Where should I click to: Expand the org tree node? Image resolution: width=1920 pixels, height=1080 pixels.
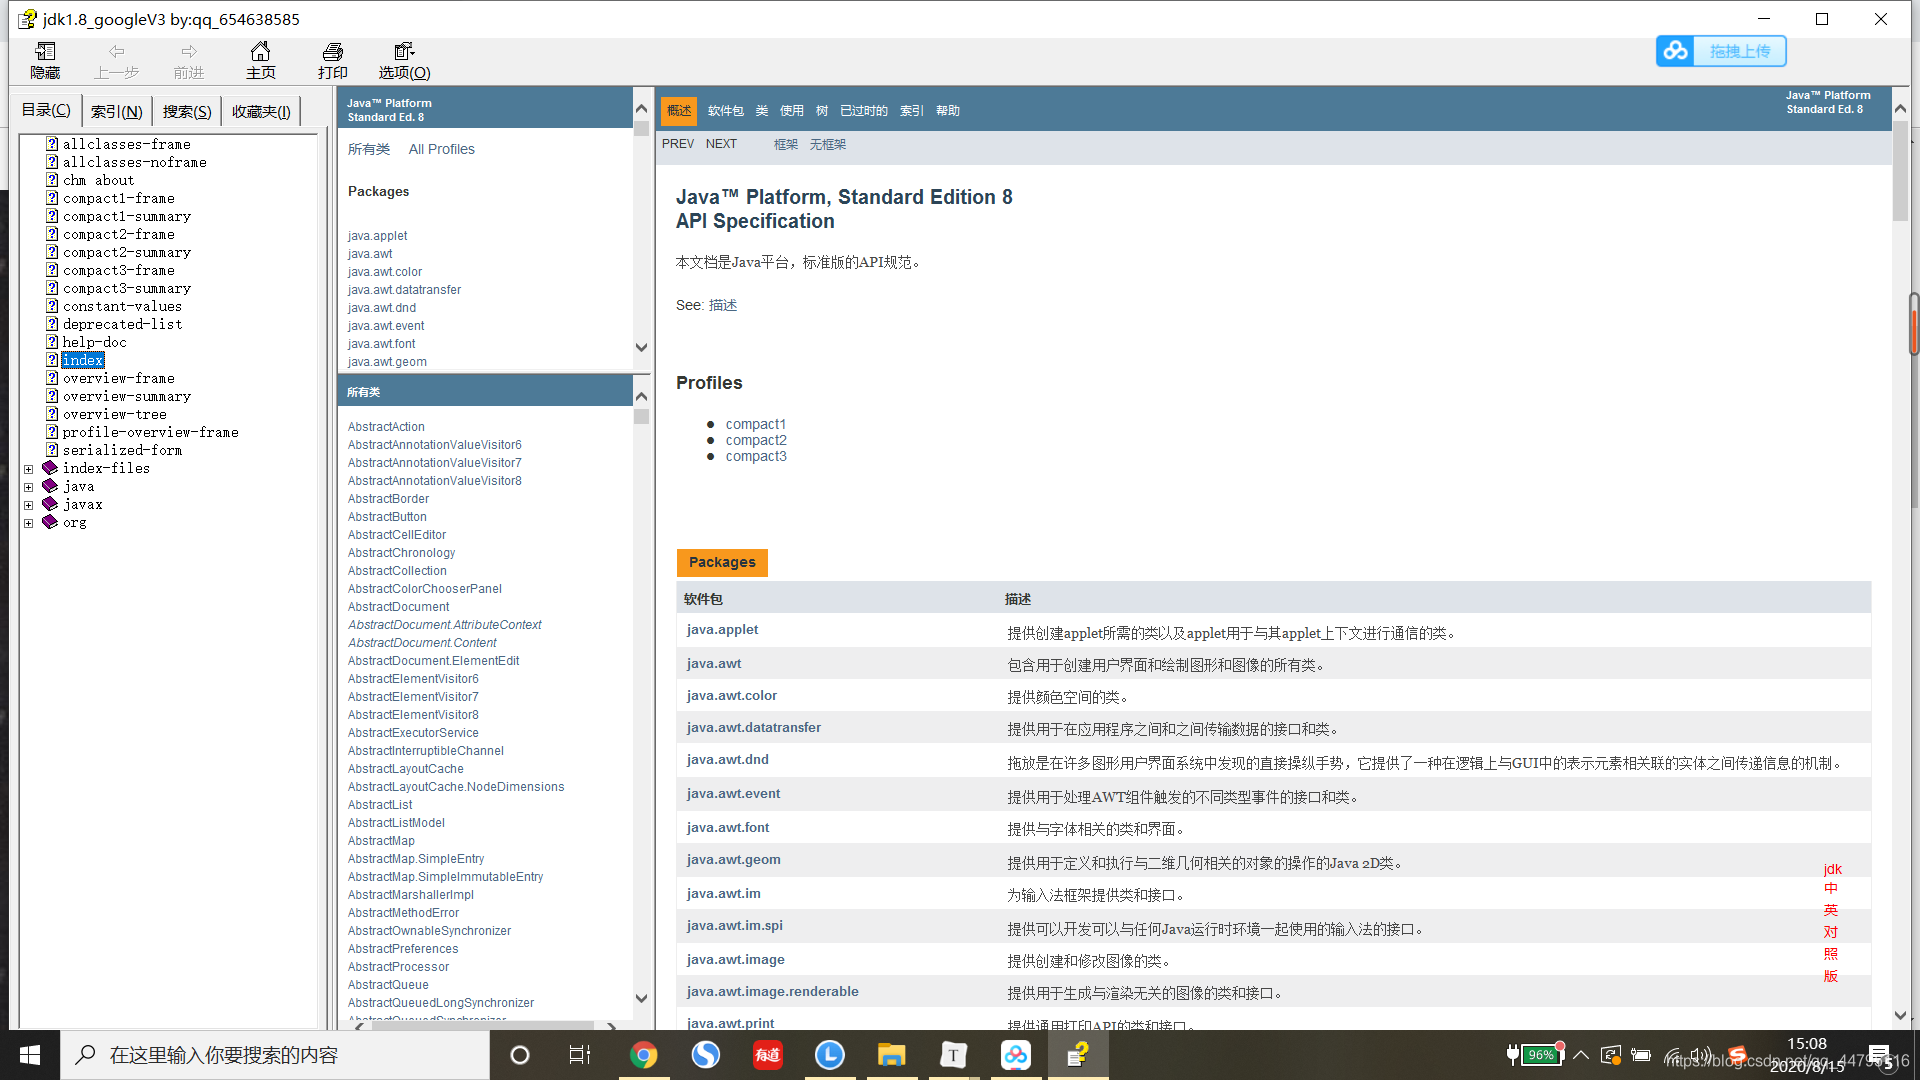point(28,522)
